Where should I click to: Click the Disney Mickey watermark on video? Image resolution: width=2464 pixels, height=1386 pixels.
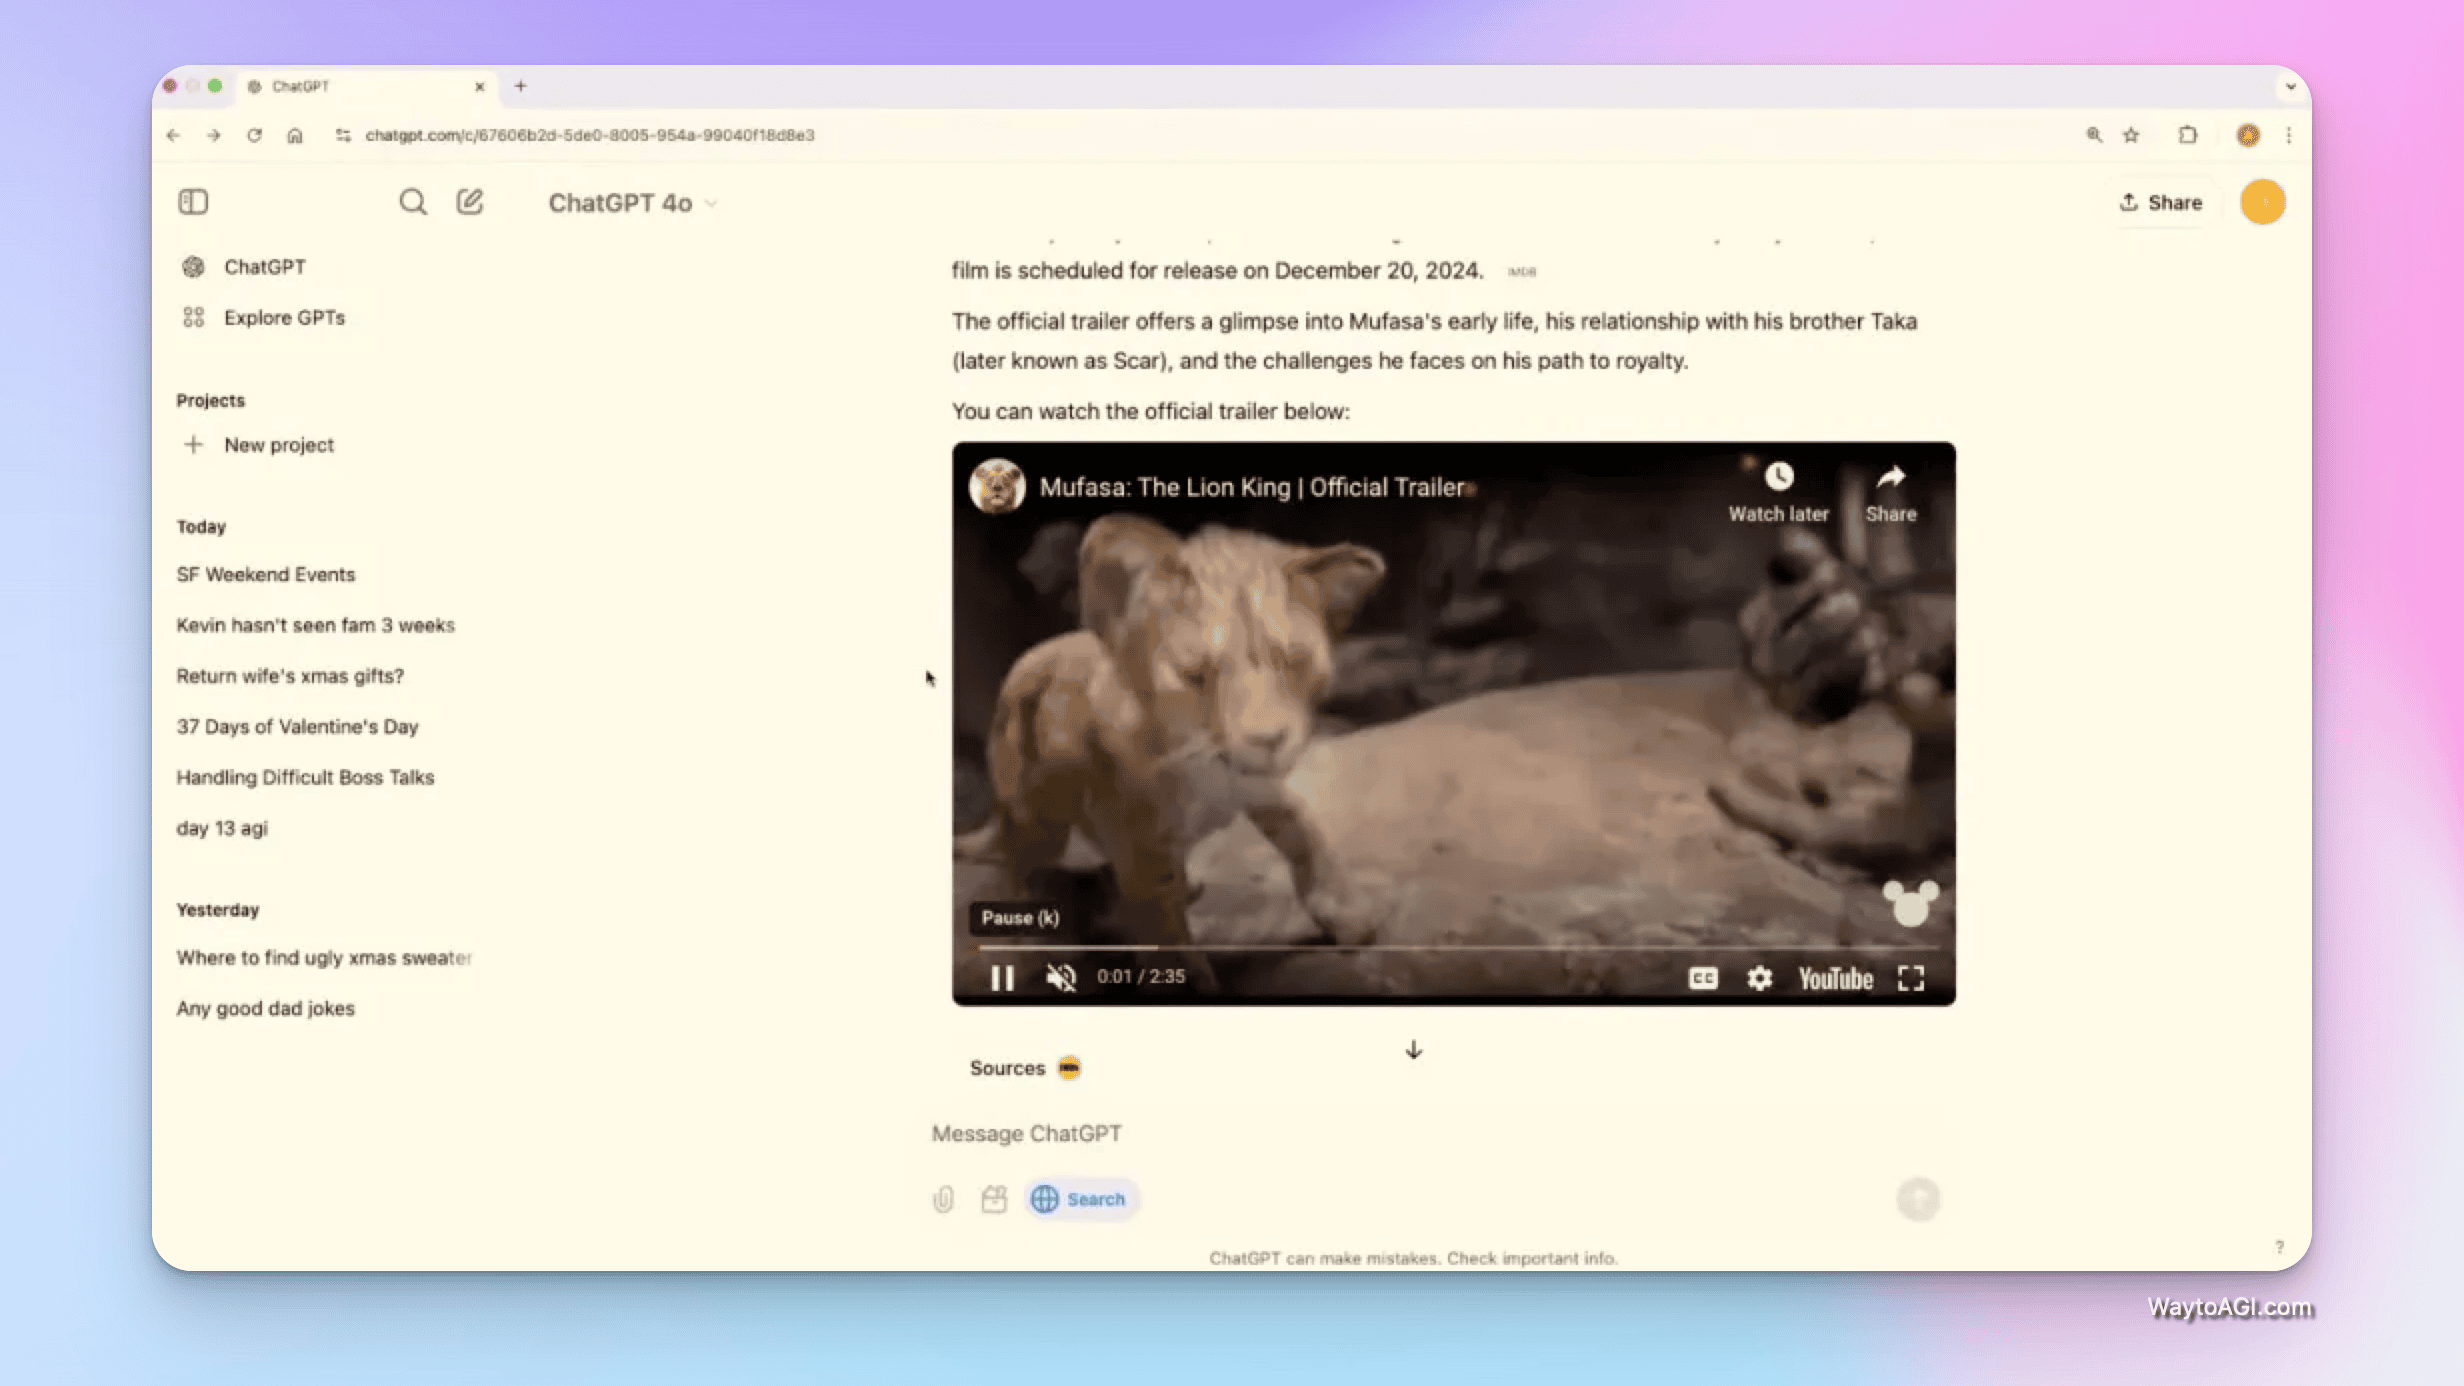[x=1911, y=904]
